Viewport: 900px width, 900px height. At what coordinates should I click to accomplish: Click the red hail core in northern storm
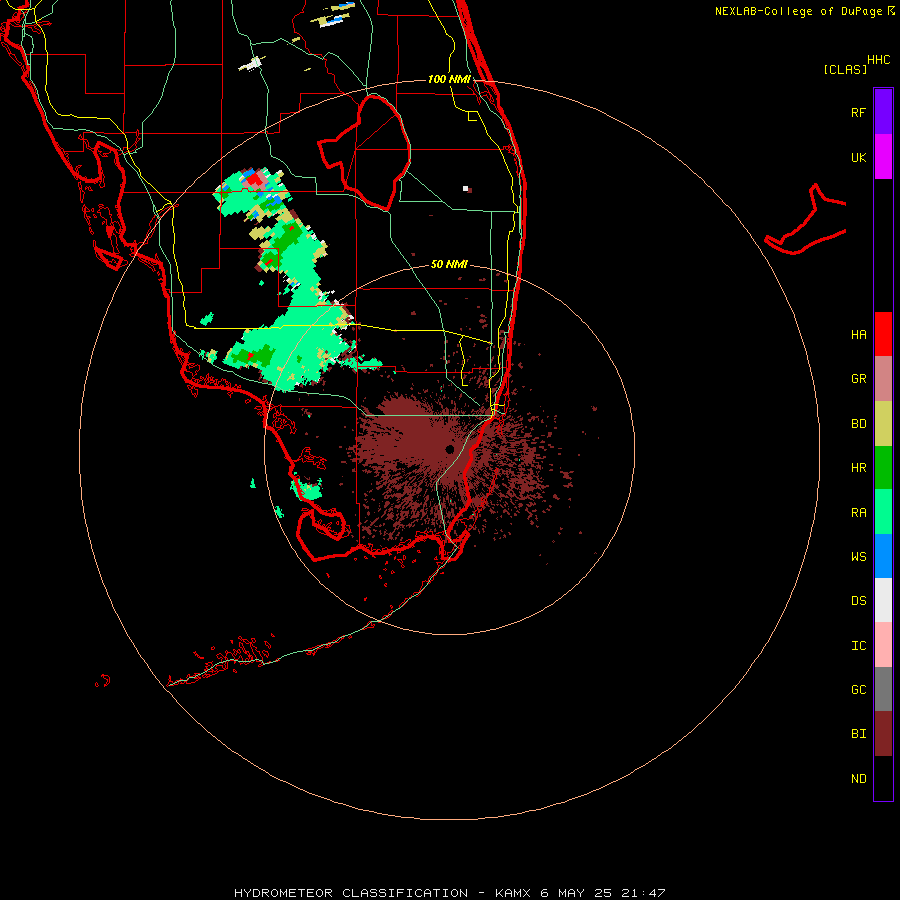(254, 179)
